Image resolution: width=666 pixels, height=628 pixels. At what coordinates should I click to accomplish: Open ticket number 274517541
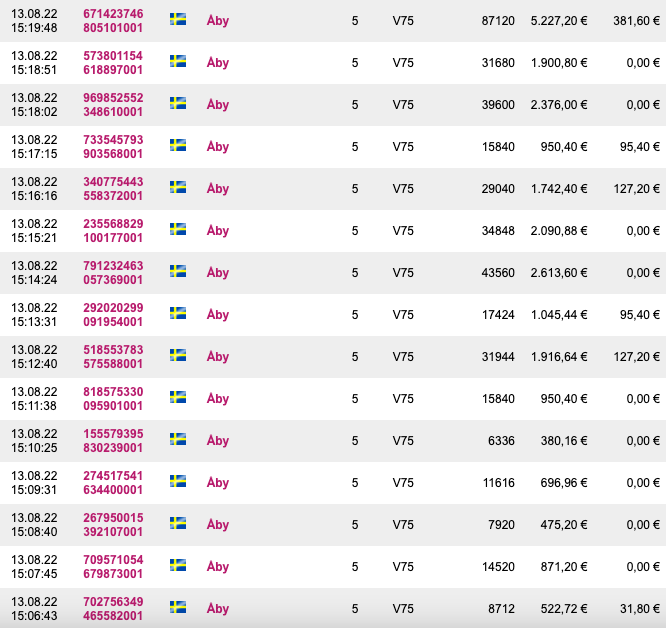point(113,476)
